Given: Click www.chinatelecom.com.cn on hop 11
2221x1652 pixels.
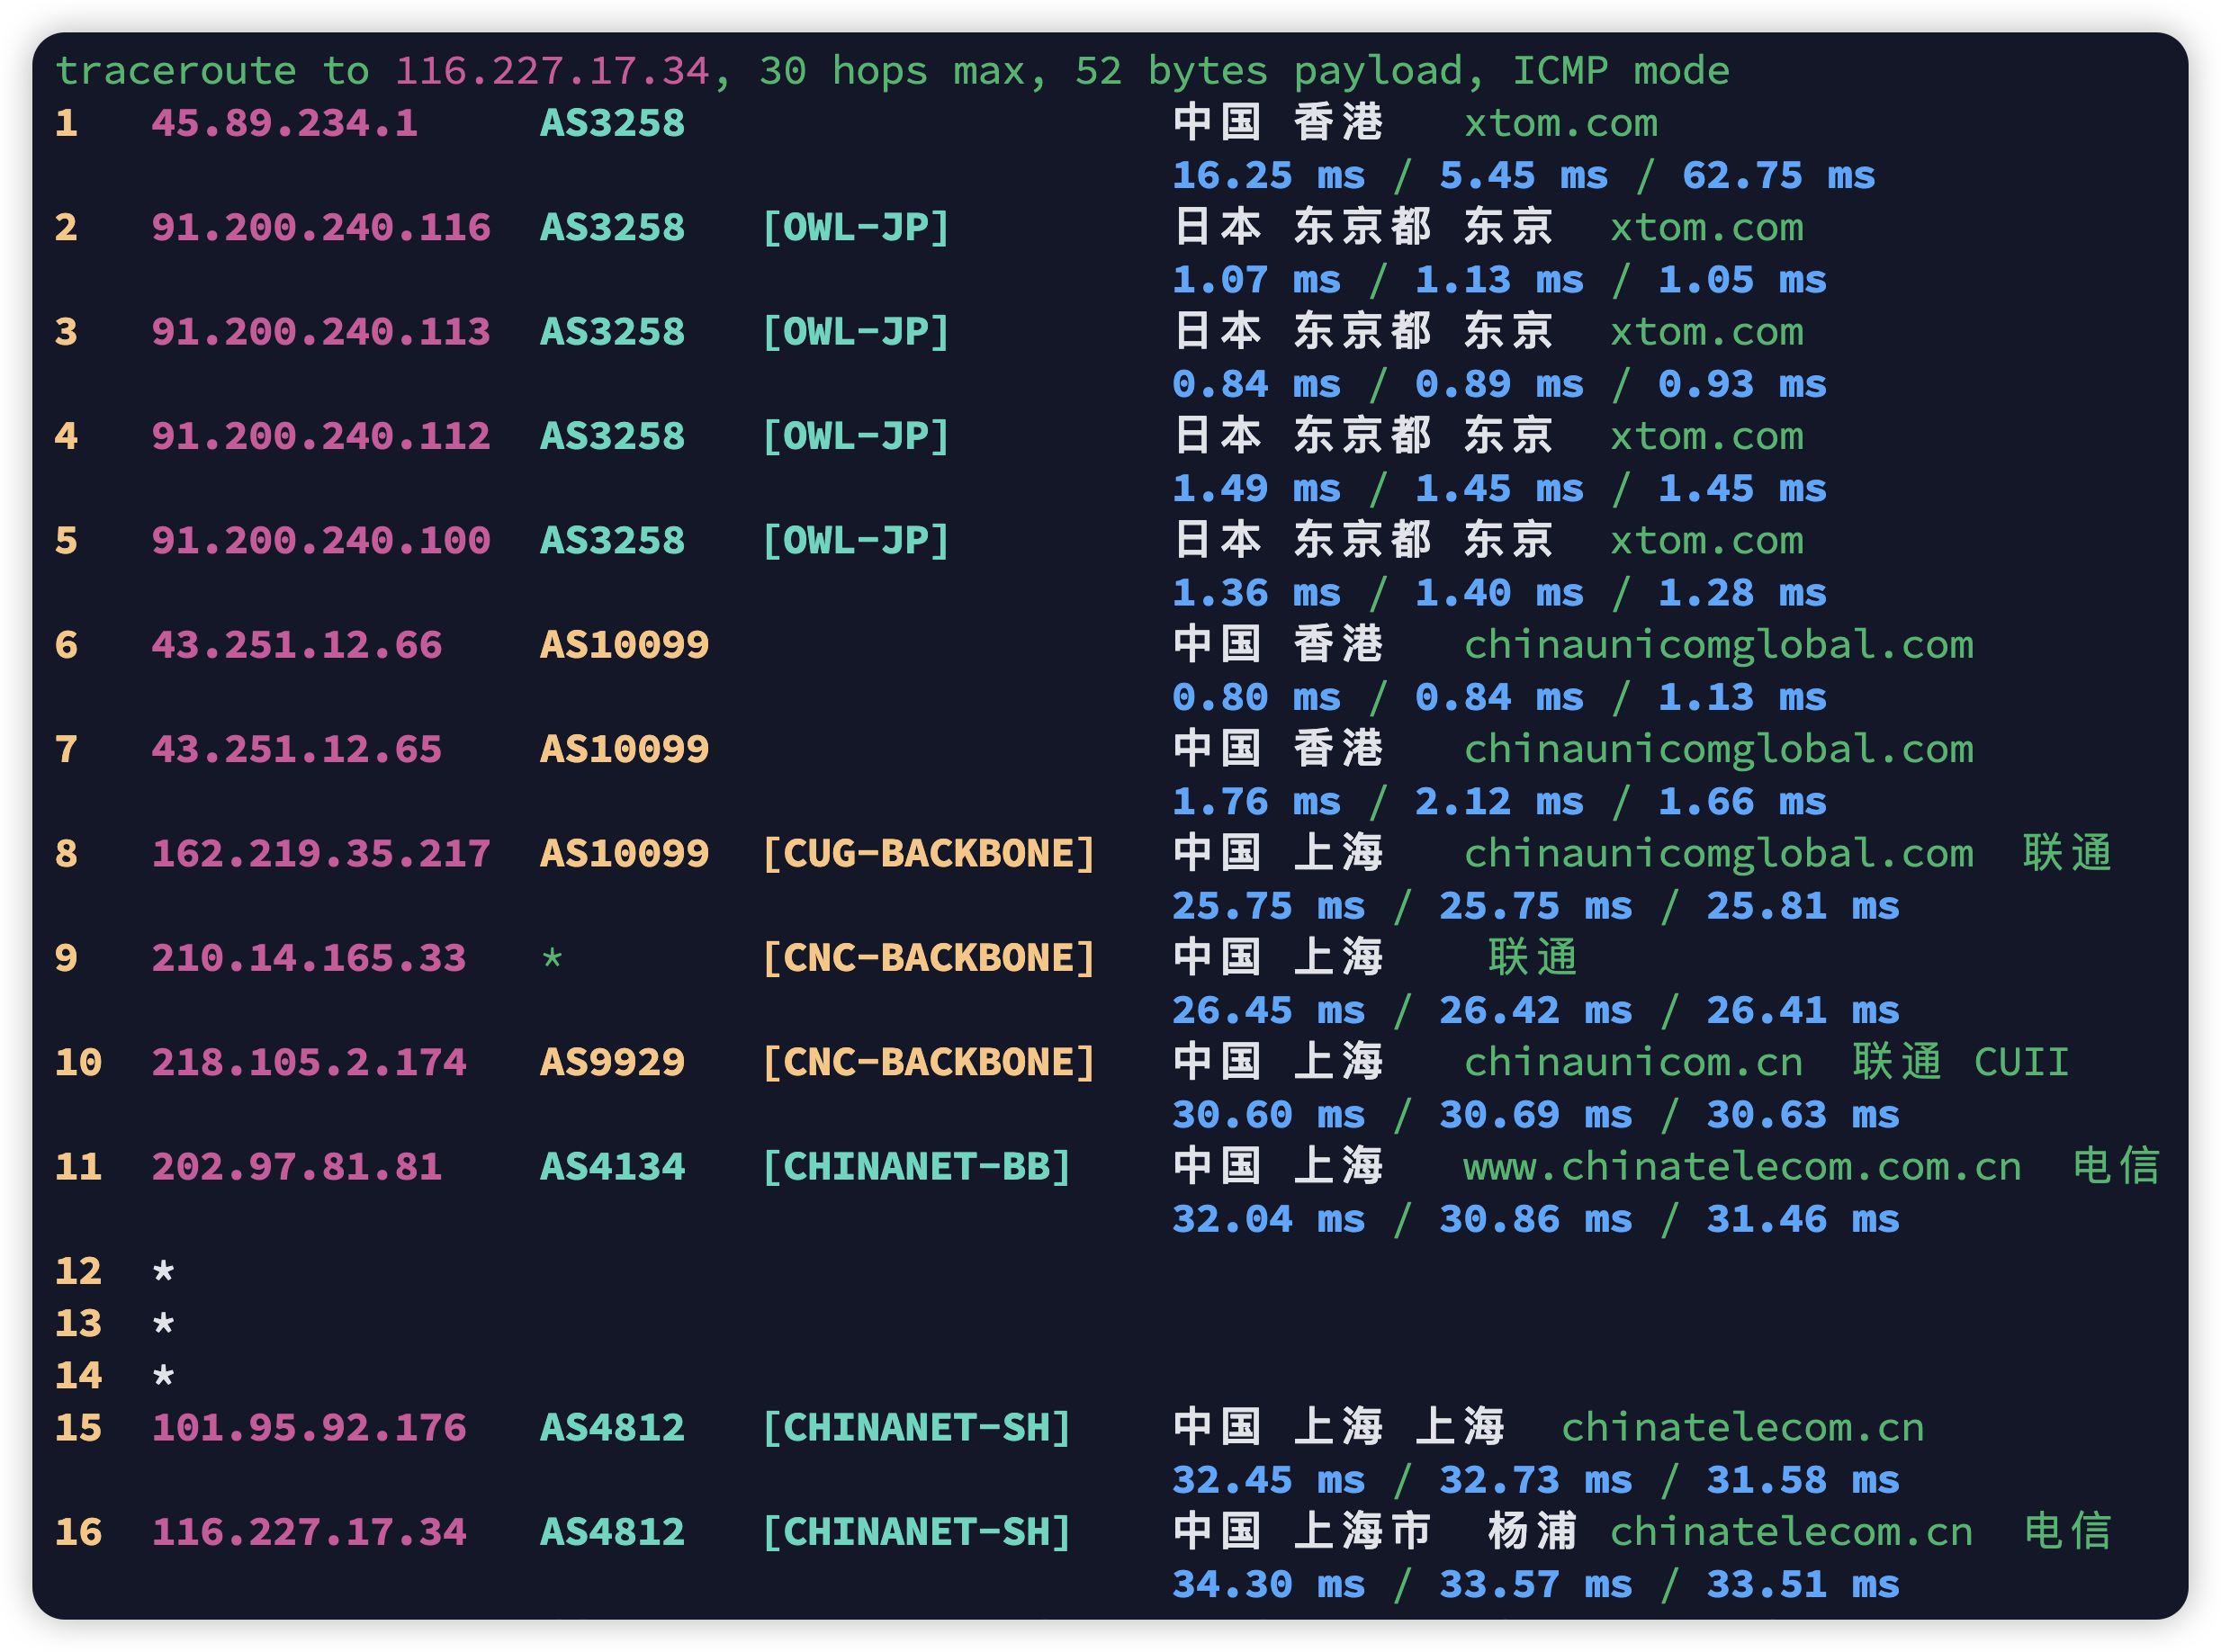Looking at the screenshot, I should click(x=1742, y=1167).
